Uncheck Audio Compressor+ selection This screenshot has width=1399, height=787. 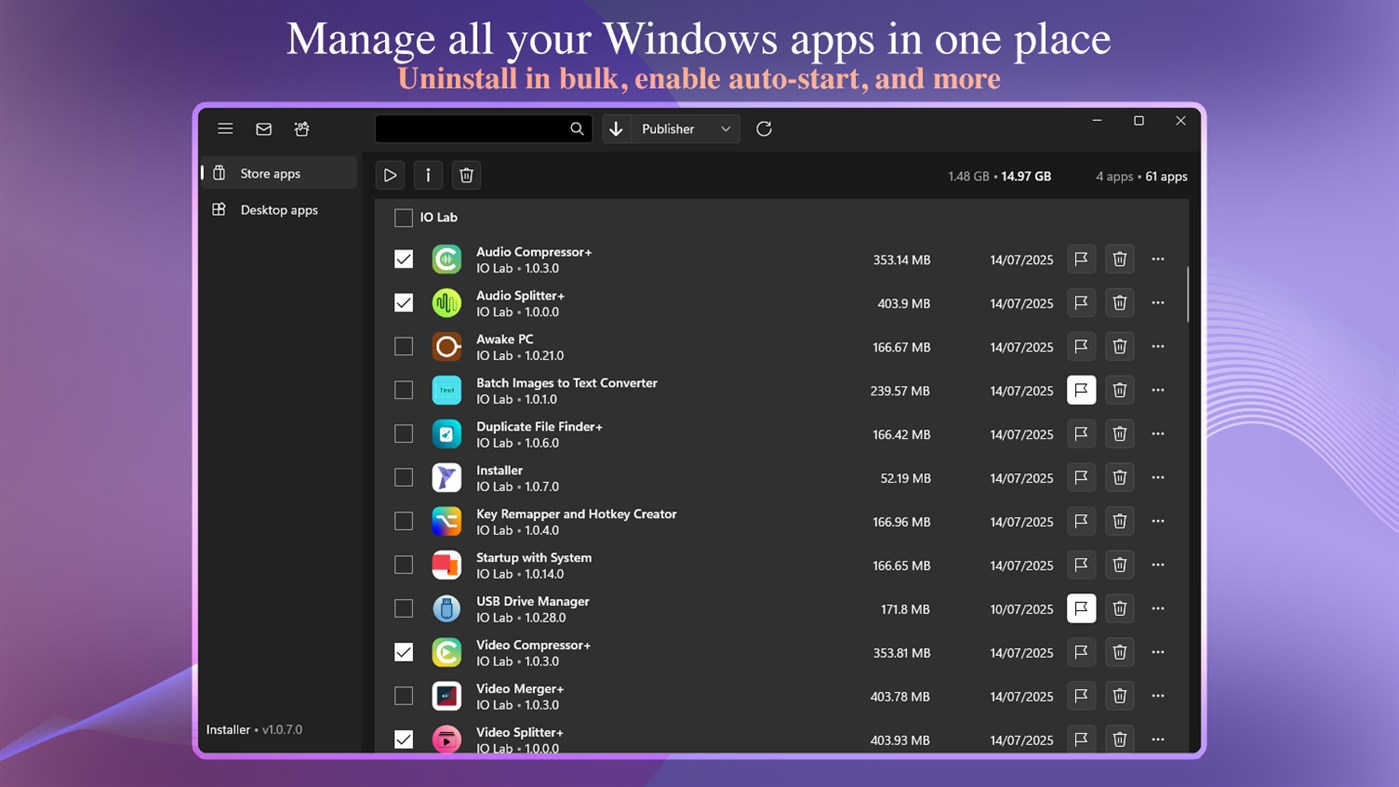point(403,258)
